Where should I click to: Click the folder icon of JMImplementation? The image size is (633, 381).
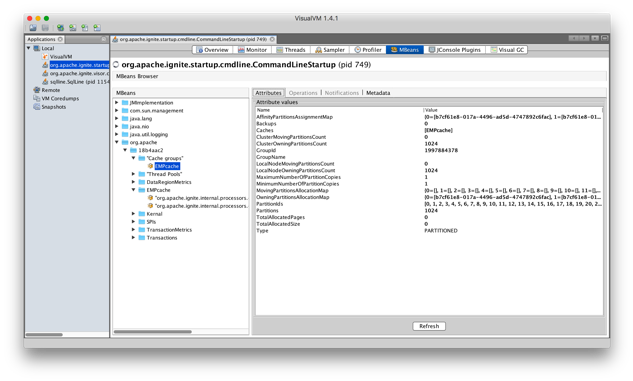(x=125, y=103)
